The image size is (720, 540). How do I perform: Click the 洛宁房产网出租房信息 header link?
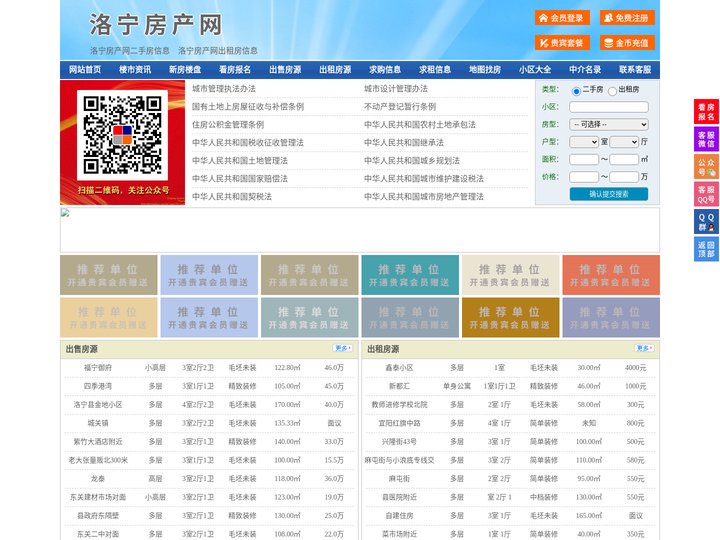pyautogui.click(x=218, y=51)
